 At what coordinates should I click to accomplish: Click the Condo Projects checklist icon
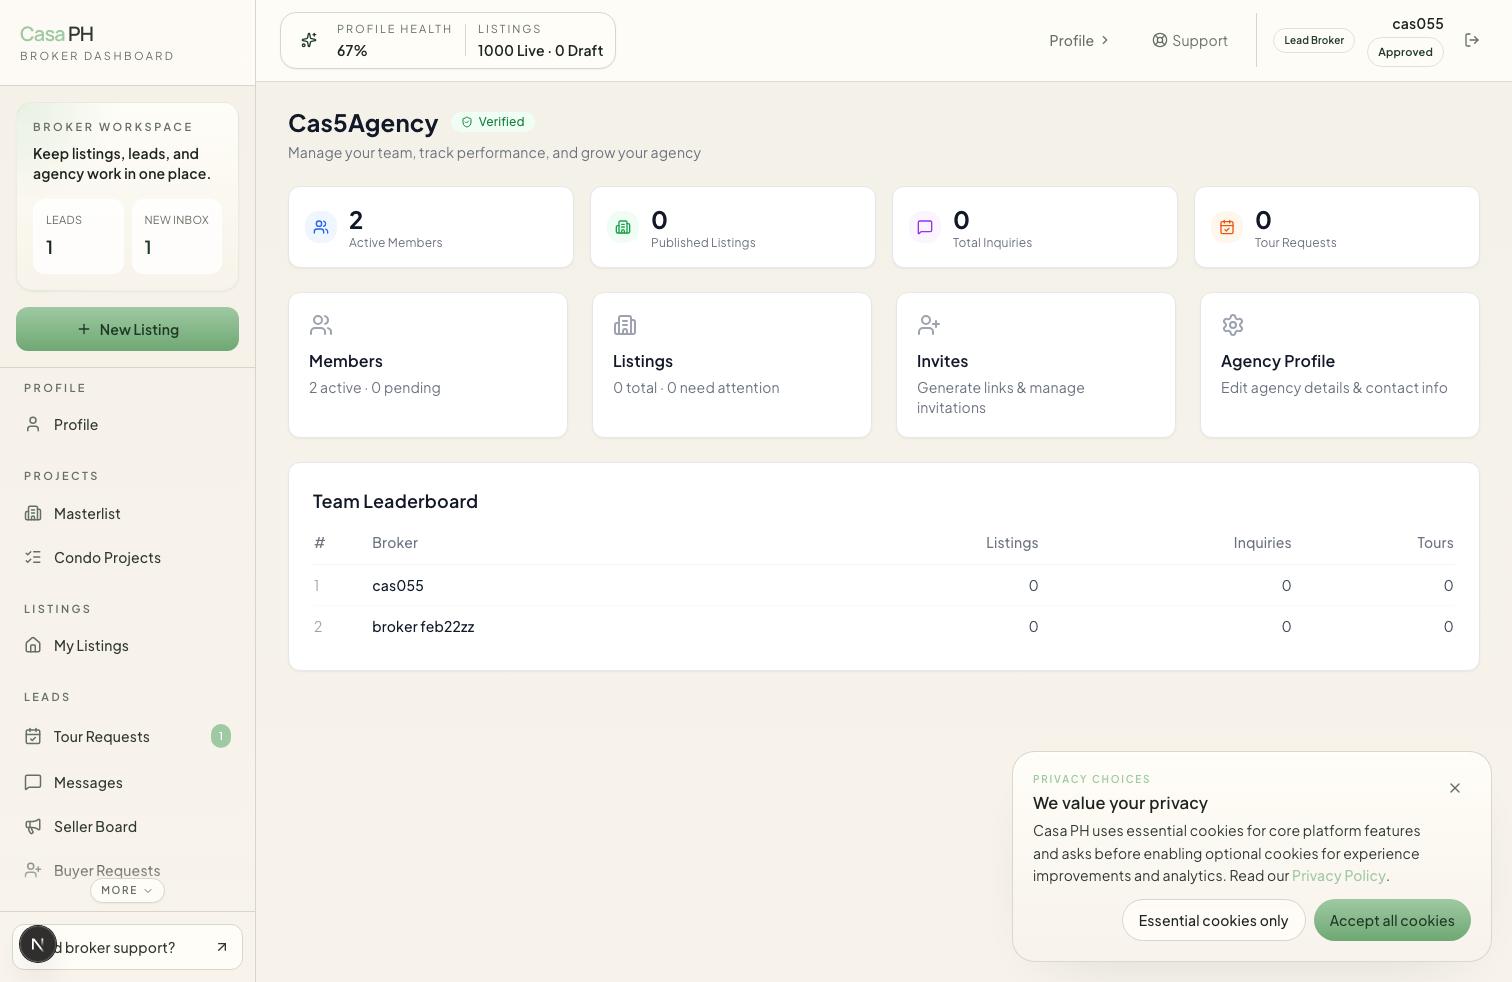pyautogui.click(x=33, y=557)
